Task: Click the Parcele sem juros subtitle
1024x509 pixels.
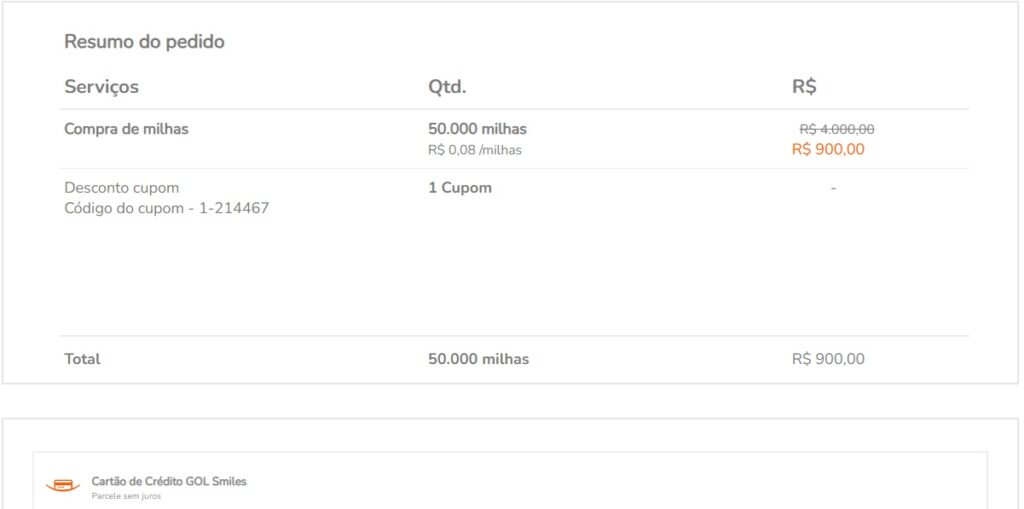Action: pos(126,496)
